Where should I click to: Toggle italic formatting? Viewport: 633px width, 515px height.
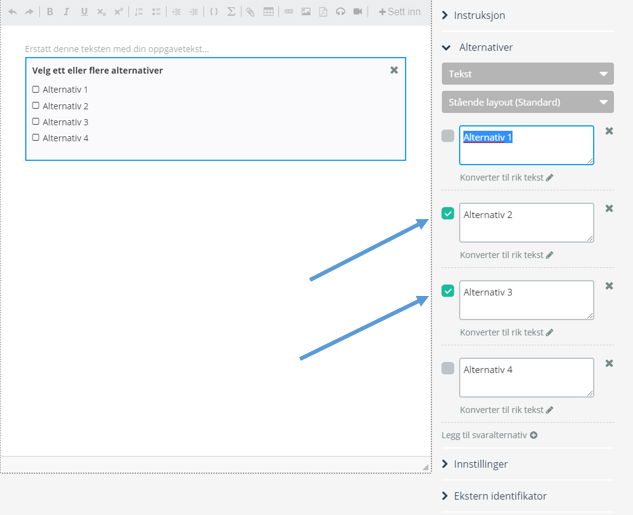tap(67, 12)
